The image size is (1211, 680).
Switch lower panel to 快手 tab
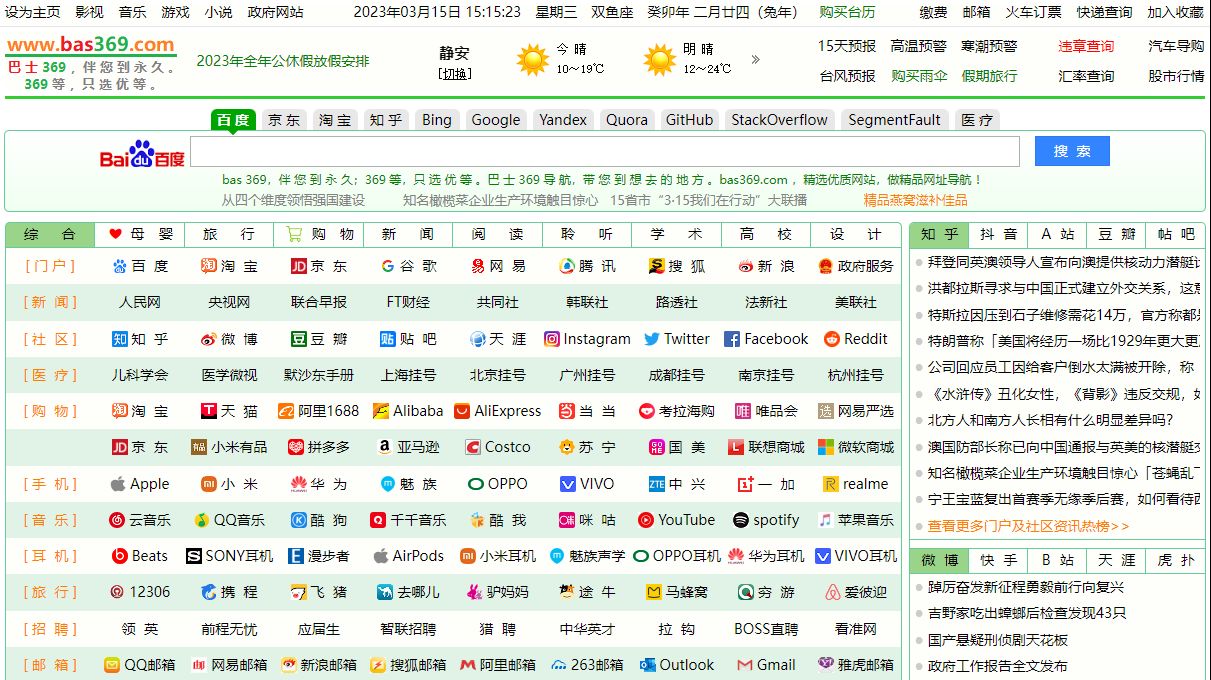(x=998, y=560)
